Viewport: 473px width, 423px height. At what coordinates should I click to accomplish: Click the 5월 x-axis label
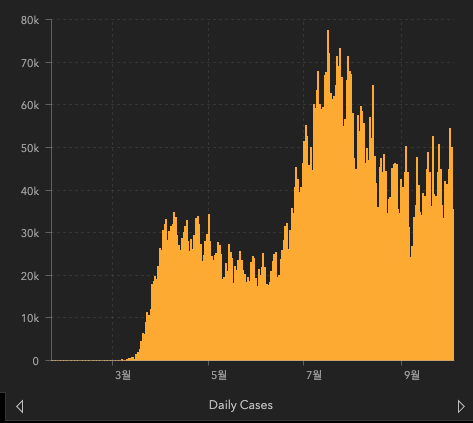tap(219, 375)
